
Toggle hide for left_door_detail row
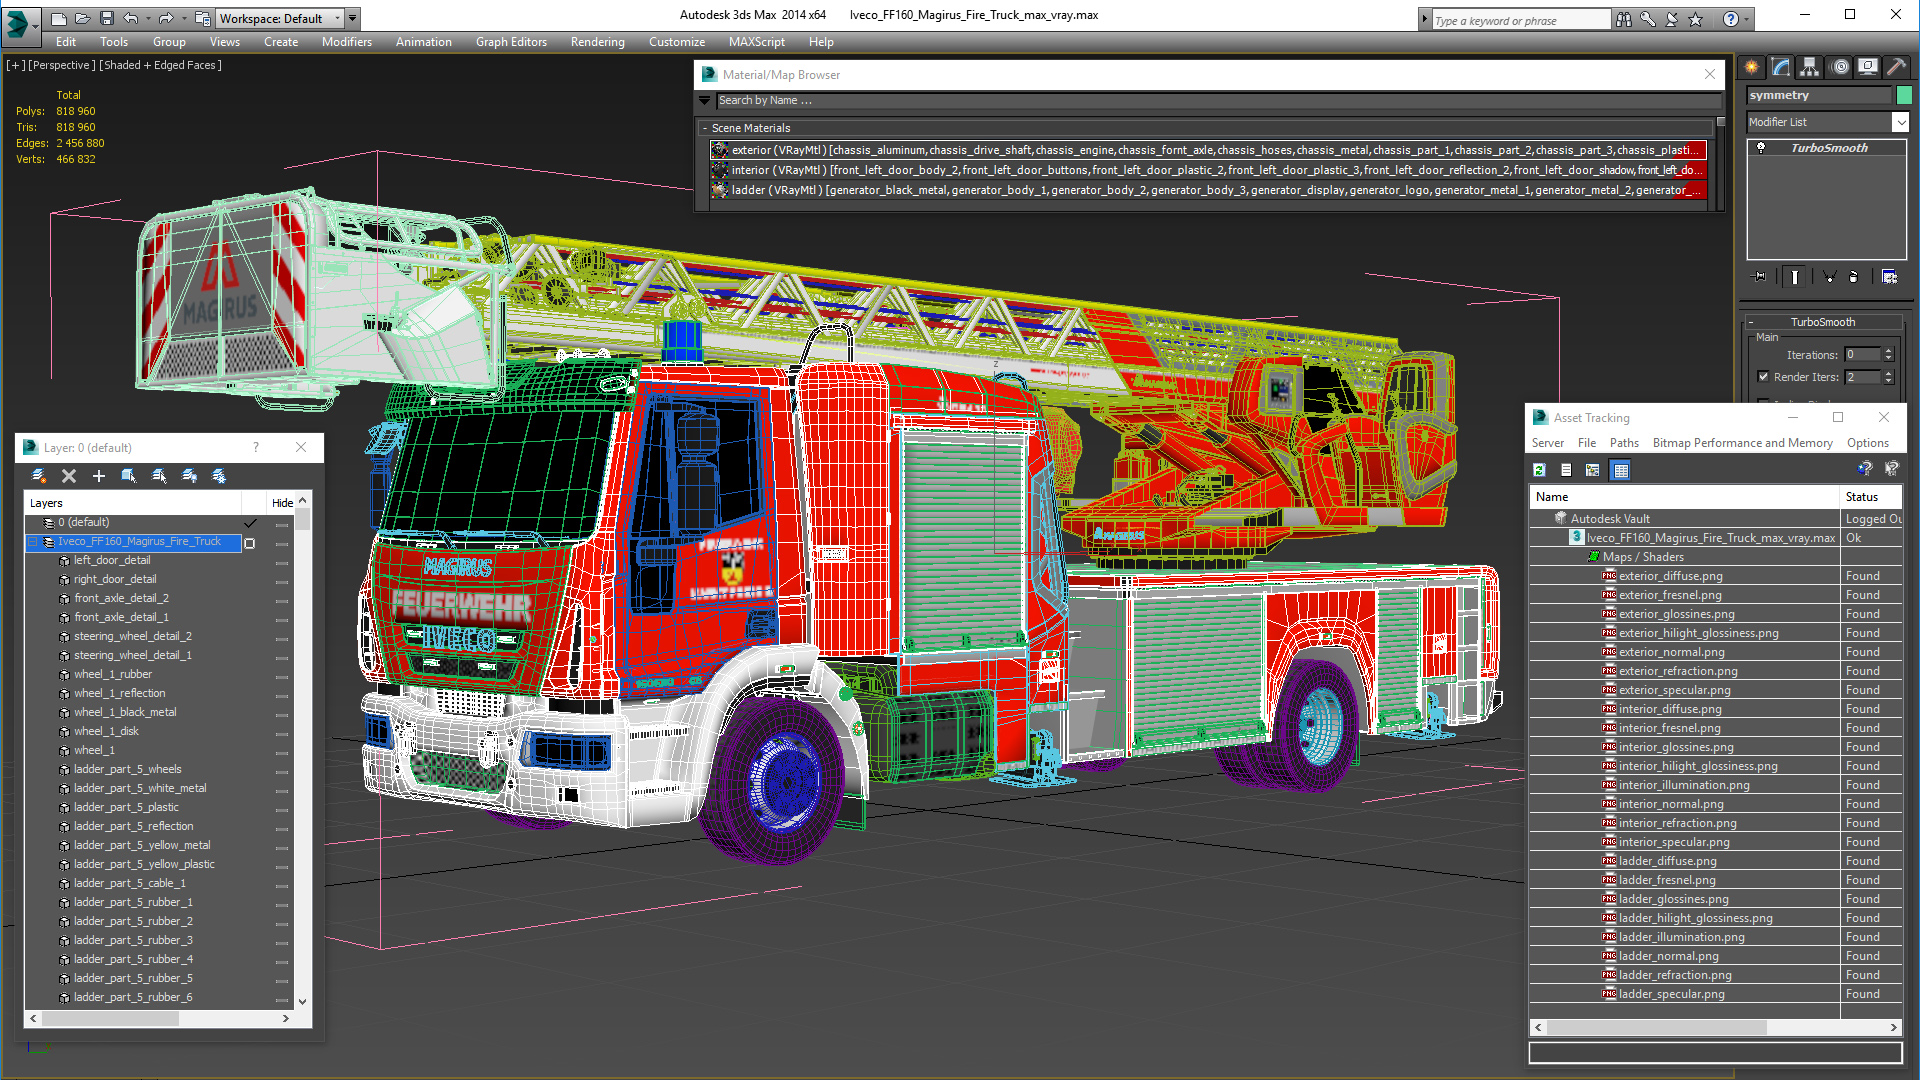(282, 562)
